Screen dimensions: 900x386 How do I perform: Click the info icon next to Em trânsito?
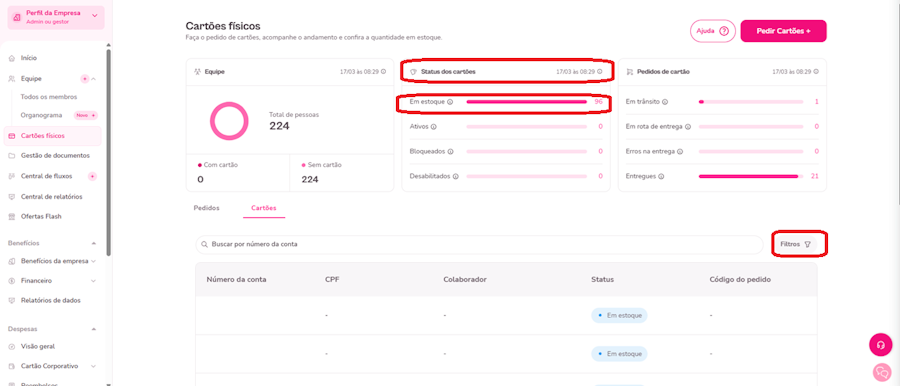pyautogui.click(x=665, y=102)
